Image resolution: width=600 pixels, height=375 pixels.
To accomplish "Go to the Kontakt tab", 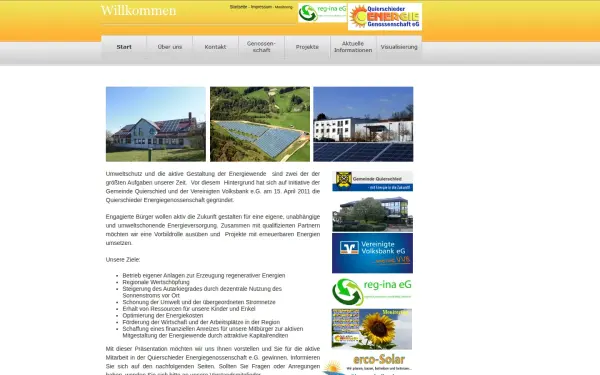I will (x=215, y=47).
